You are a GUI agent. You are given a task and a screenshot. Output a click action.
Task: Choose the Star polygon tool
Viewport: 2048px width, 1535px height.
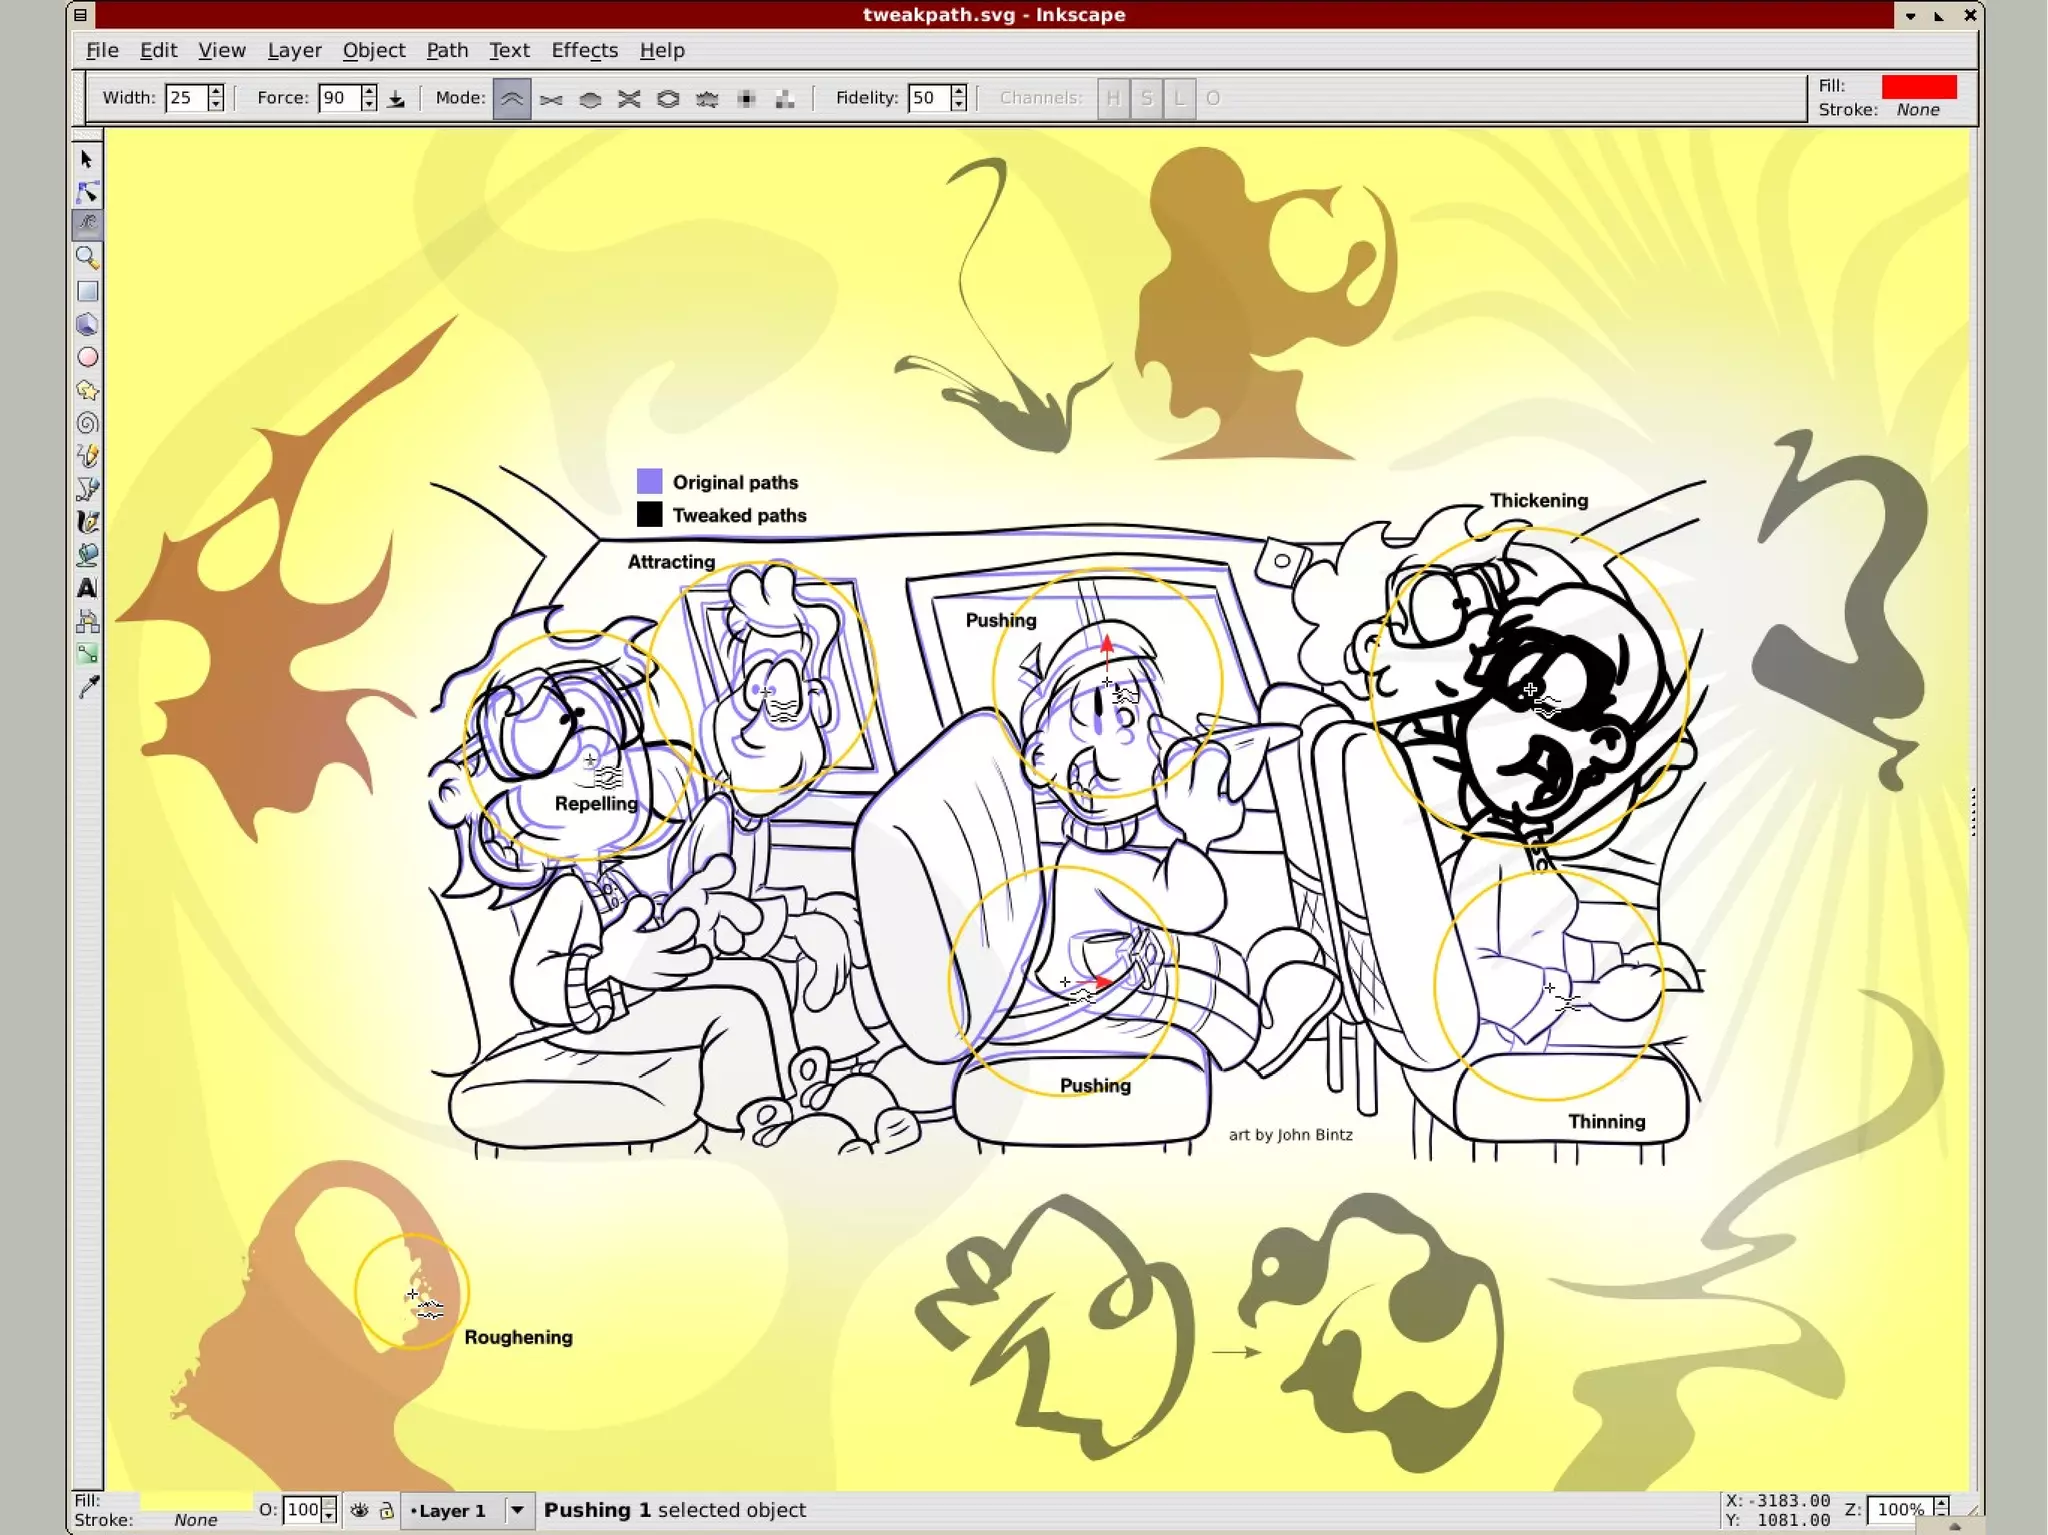pyautogui.click(x=87, y=390)
